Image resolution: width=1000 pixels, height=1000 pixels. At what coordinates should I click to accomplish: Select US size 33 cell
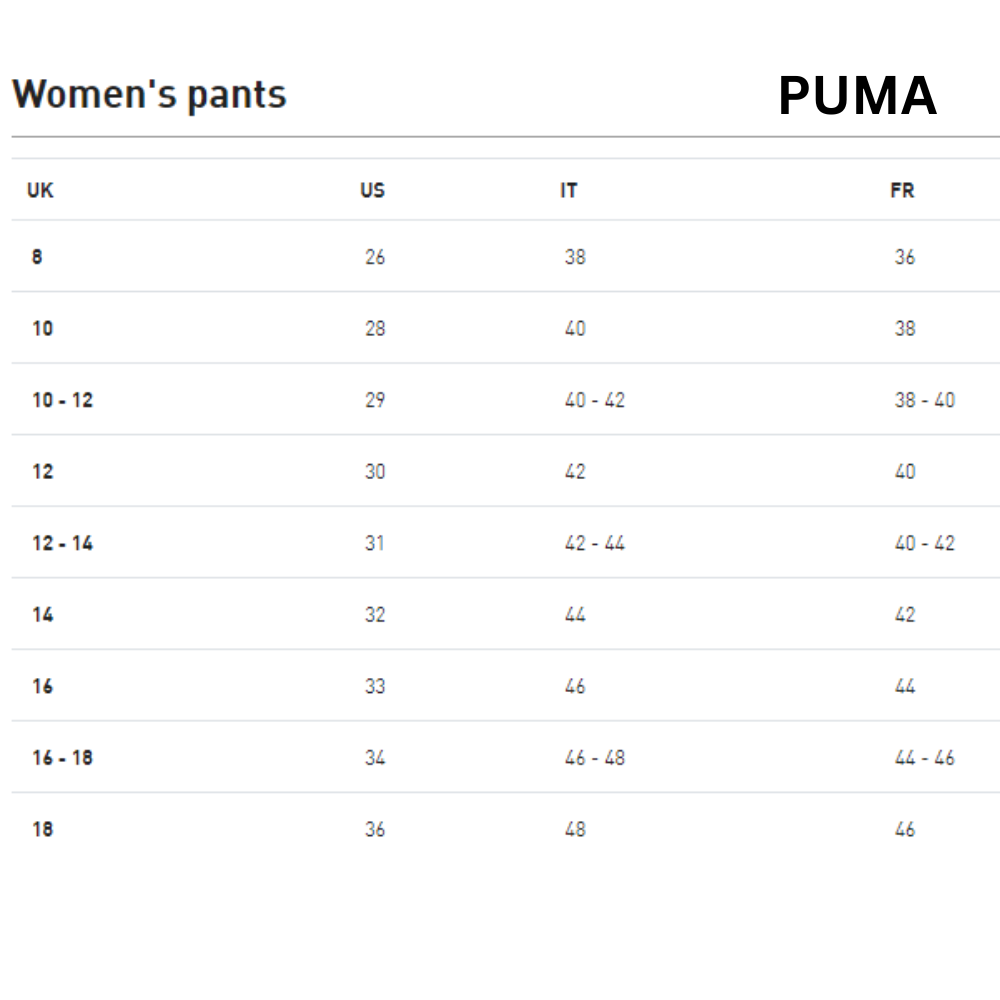[375, 686]
